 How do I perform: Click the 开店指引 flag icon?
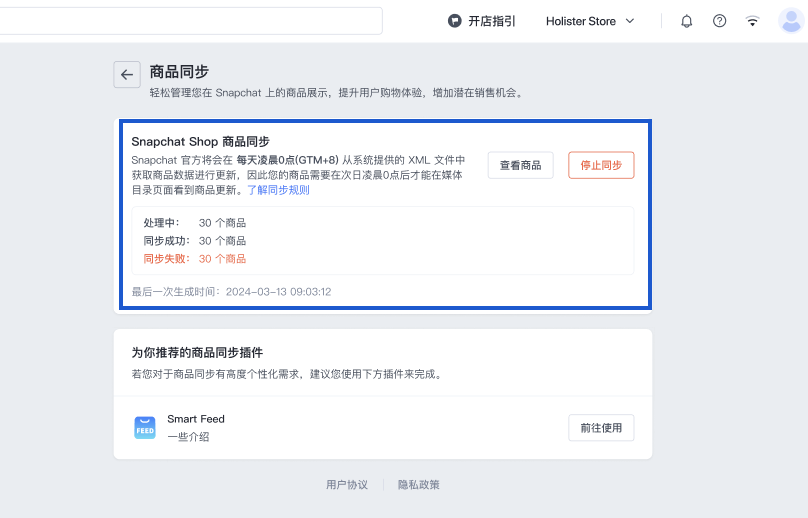pos(454,21)
